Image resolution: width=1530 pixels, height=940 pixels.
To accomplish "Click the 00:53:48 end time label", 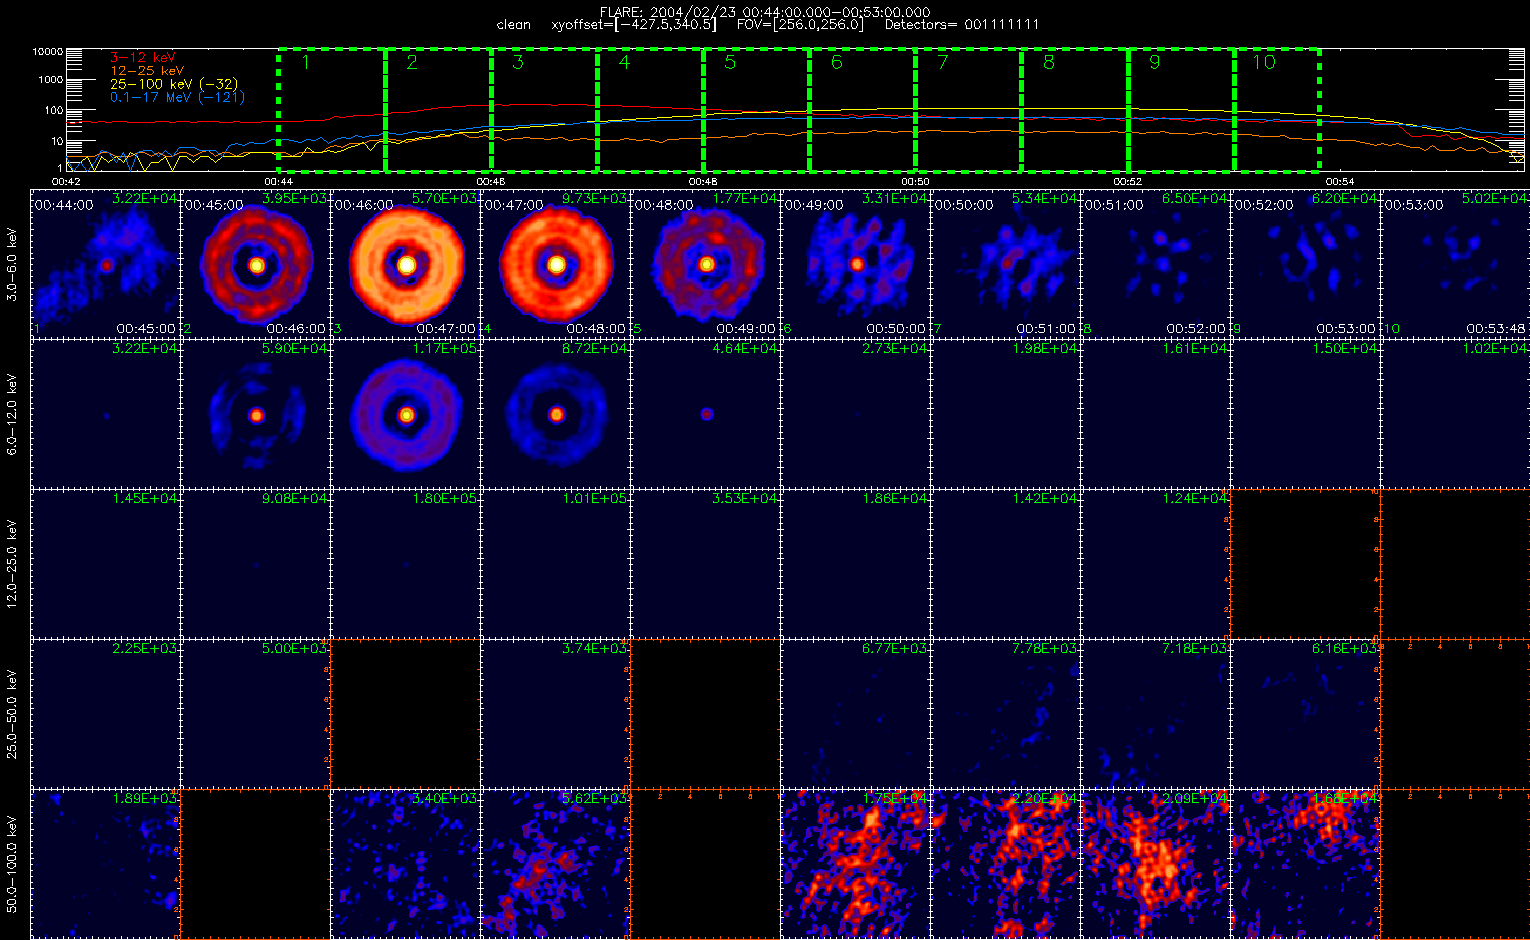I will 1497,328.
